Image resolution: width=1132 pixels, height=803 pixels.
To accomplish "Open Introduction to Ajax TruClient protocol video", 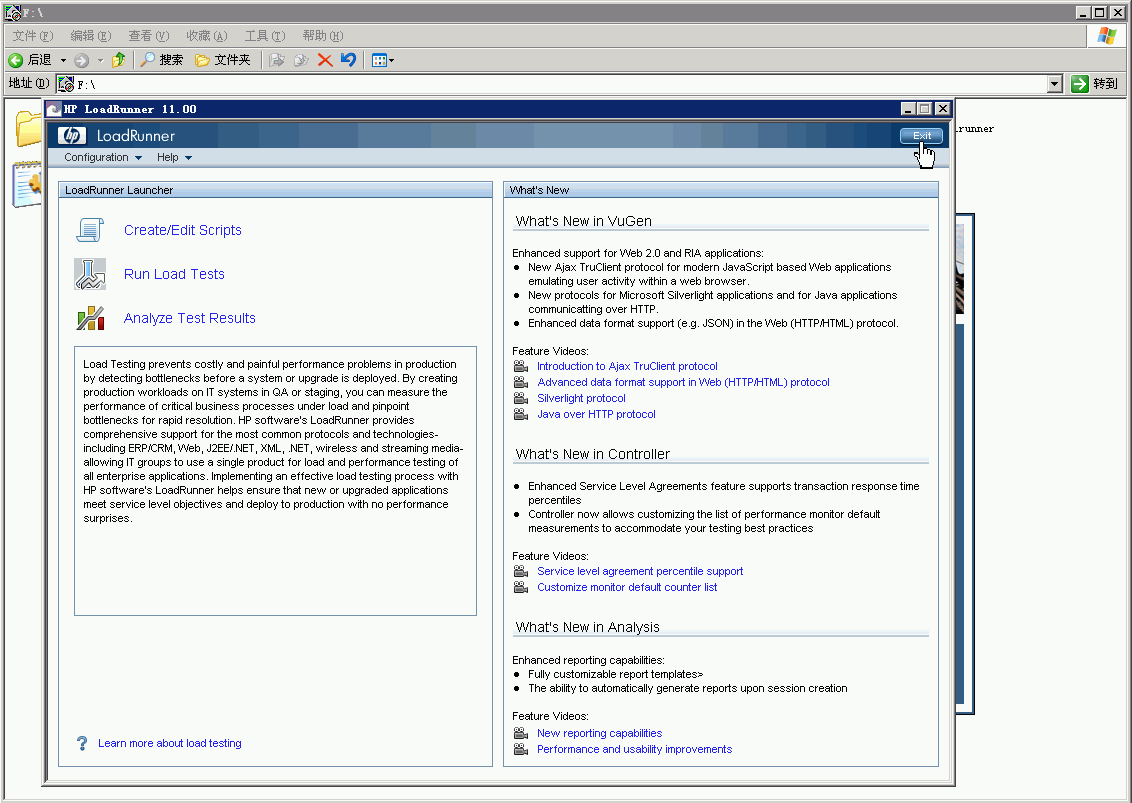I will [627, 366].
